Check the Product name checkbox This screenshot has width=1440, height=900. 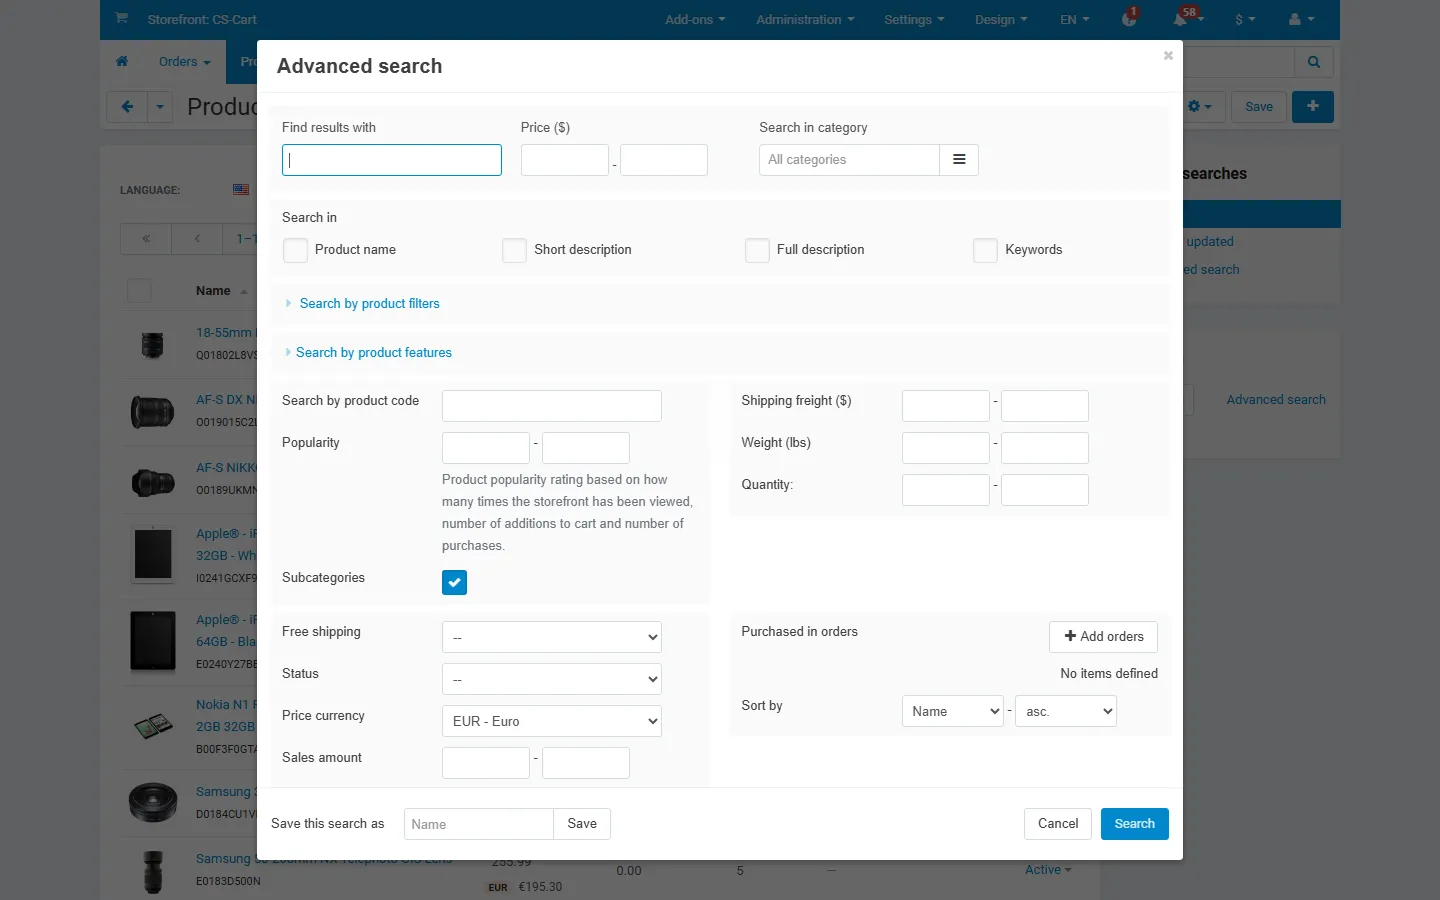click(295, 250)
